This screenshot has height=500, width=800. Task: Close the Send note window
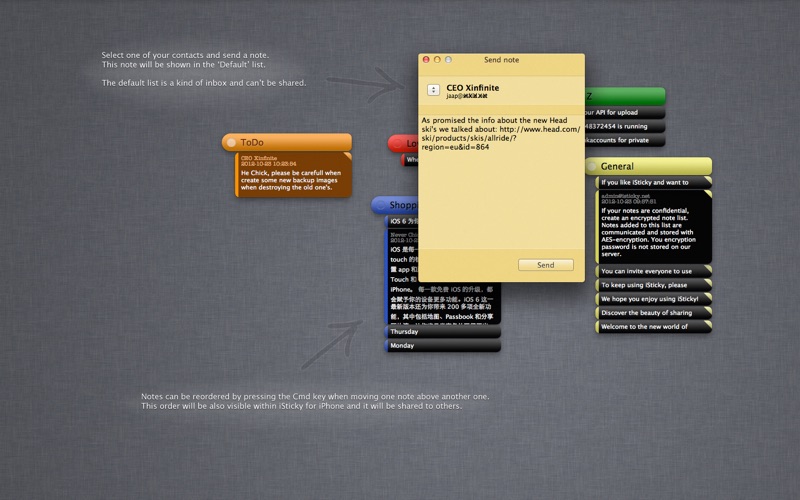(x=426, y=60)
